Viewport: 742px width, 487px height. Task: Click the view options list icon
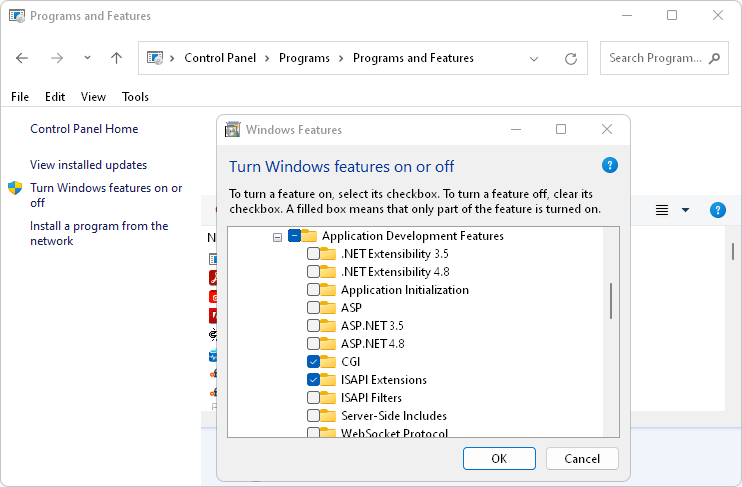(662, 210)
